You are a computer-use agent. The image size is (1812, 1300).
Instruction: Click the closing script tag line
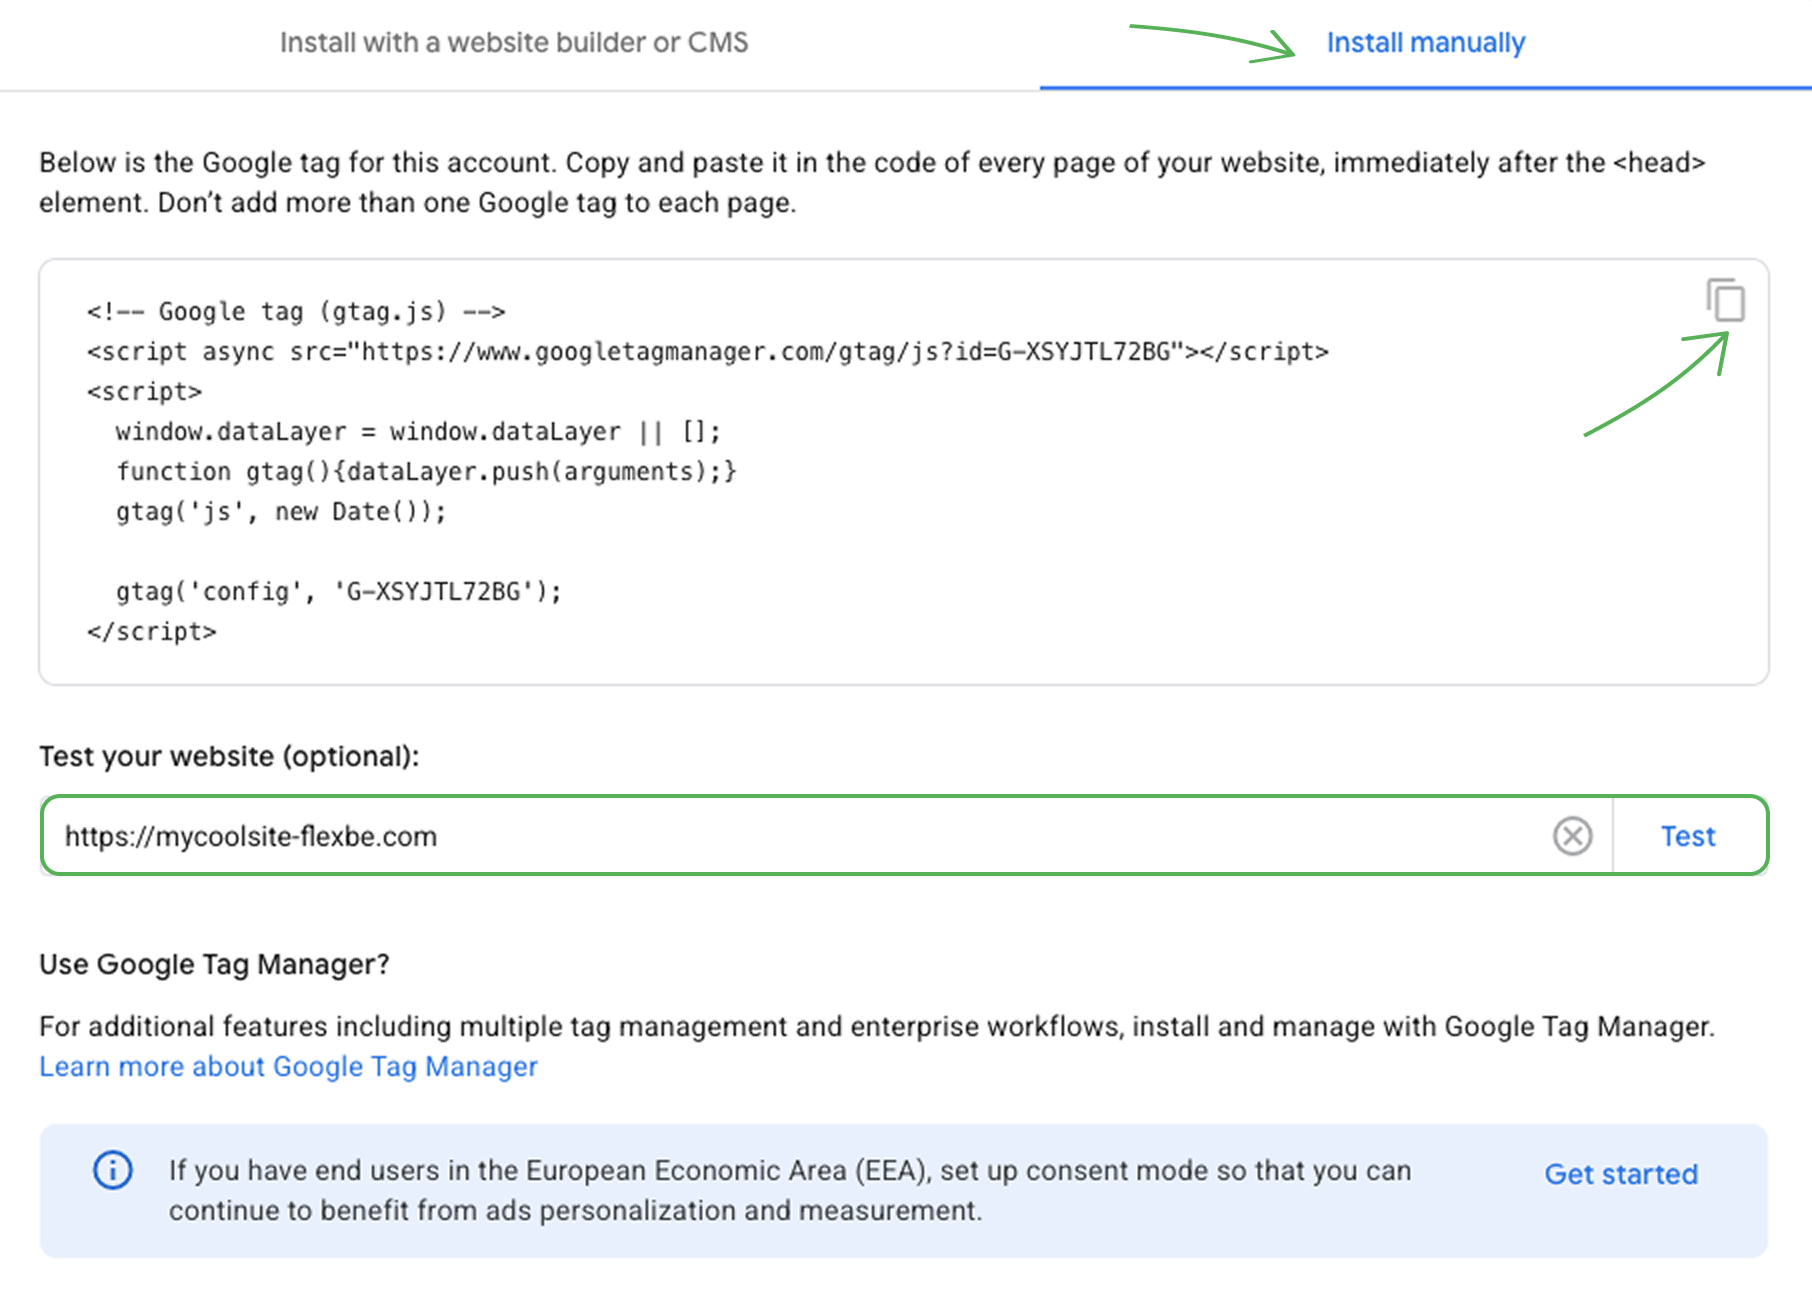tap(152, 632)
